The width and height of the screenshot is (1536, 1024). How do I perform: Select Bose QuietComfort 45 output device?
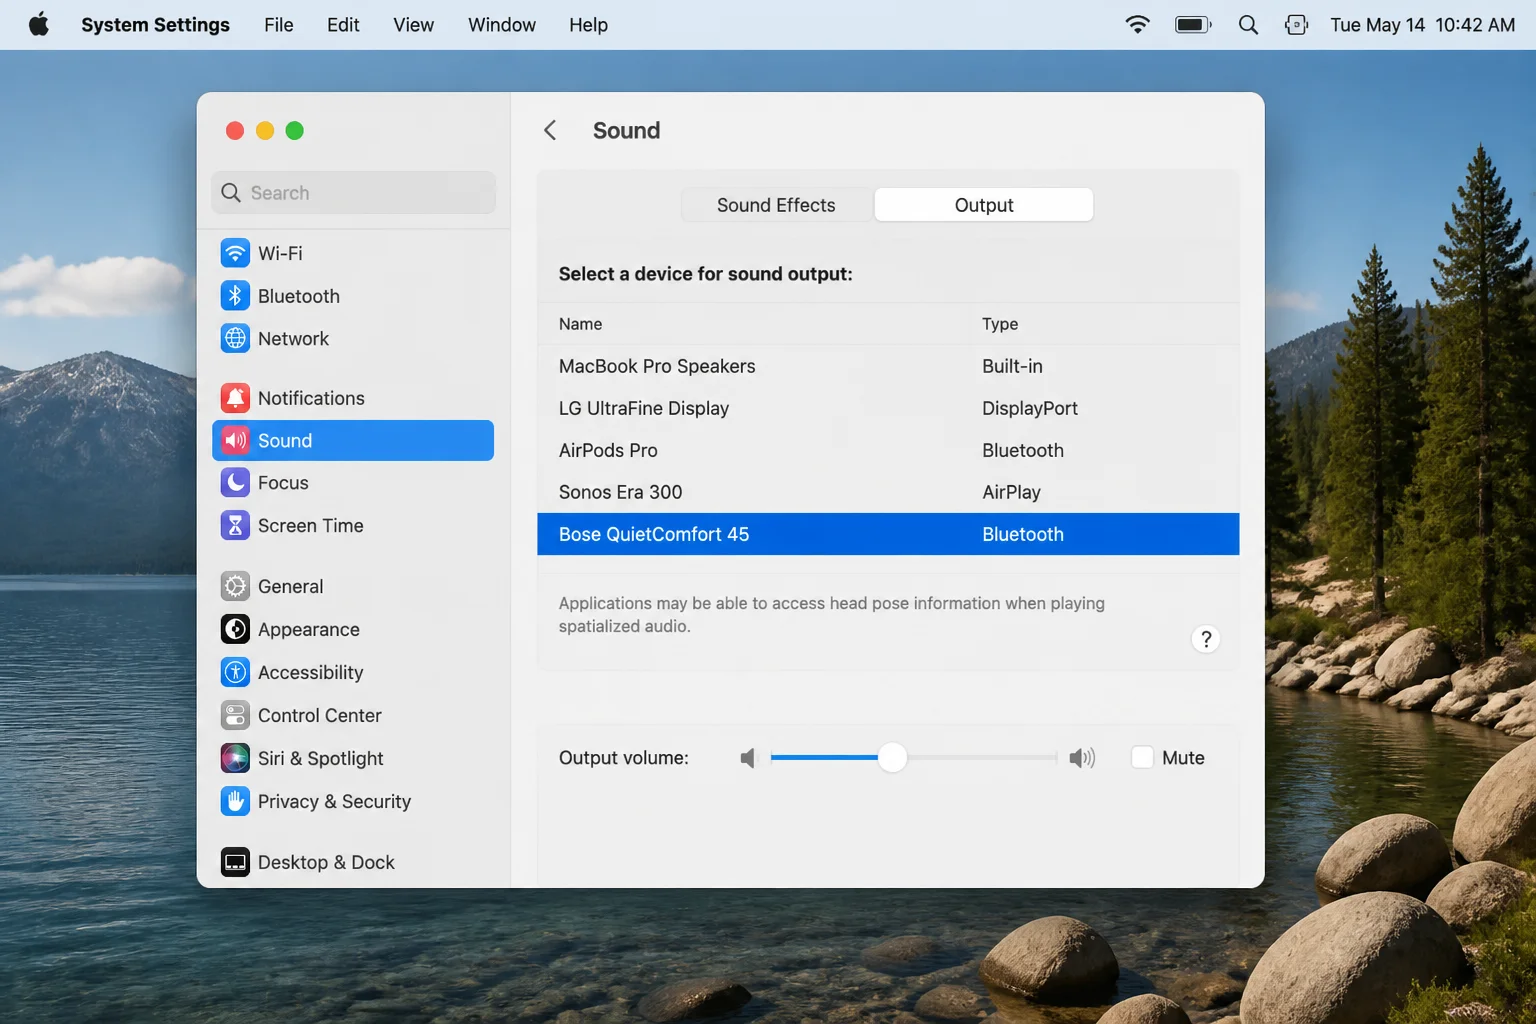(888, 534)
